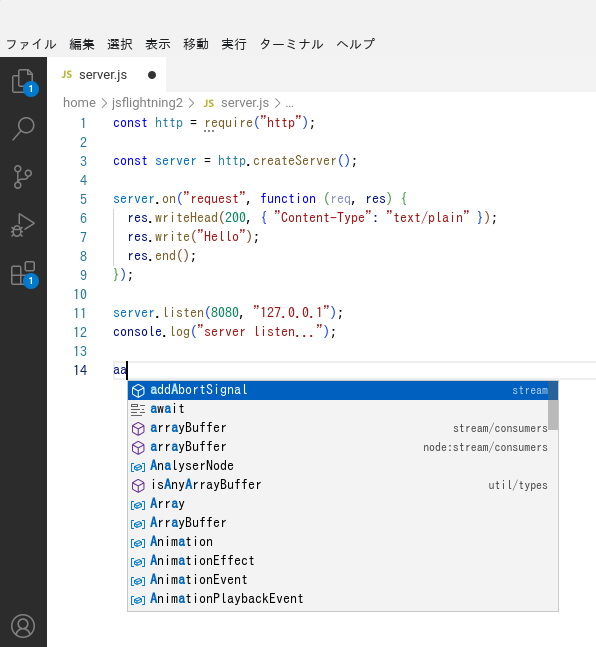Open the Run and Debug view icon
This screenshot has height=647, width=596.
click(x=23, y=225)
